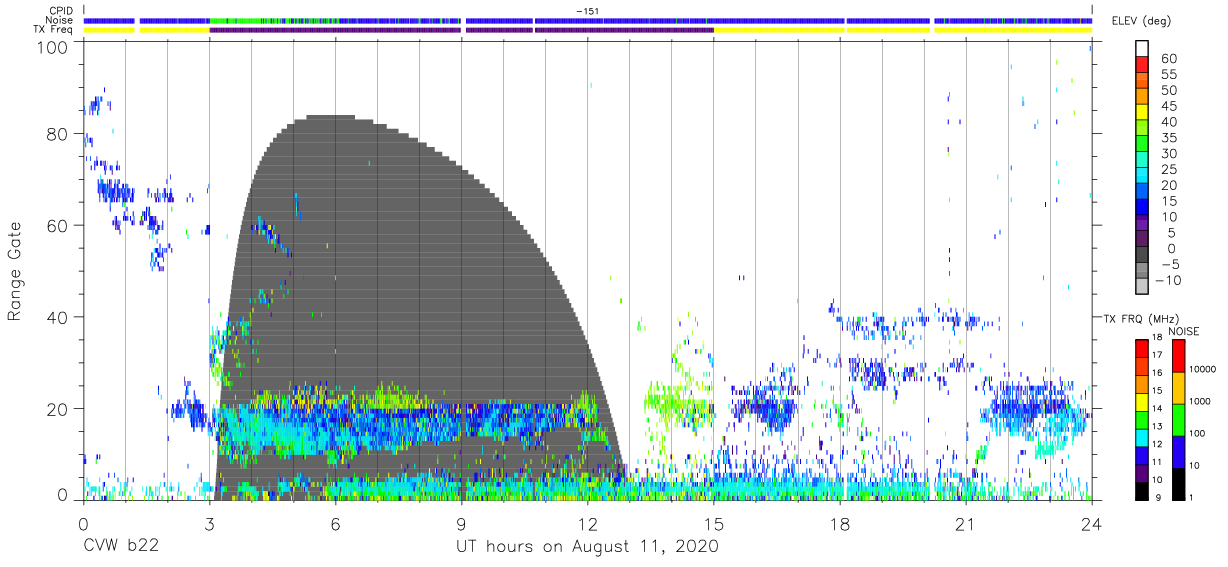Click TX FRQ colorbar label '17'
Viewport: 1228px width, 567px height.
1156,355
